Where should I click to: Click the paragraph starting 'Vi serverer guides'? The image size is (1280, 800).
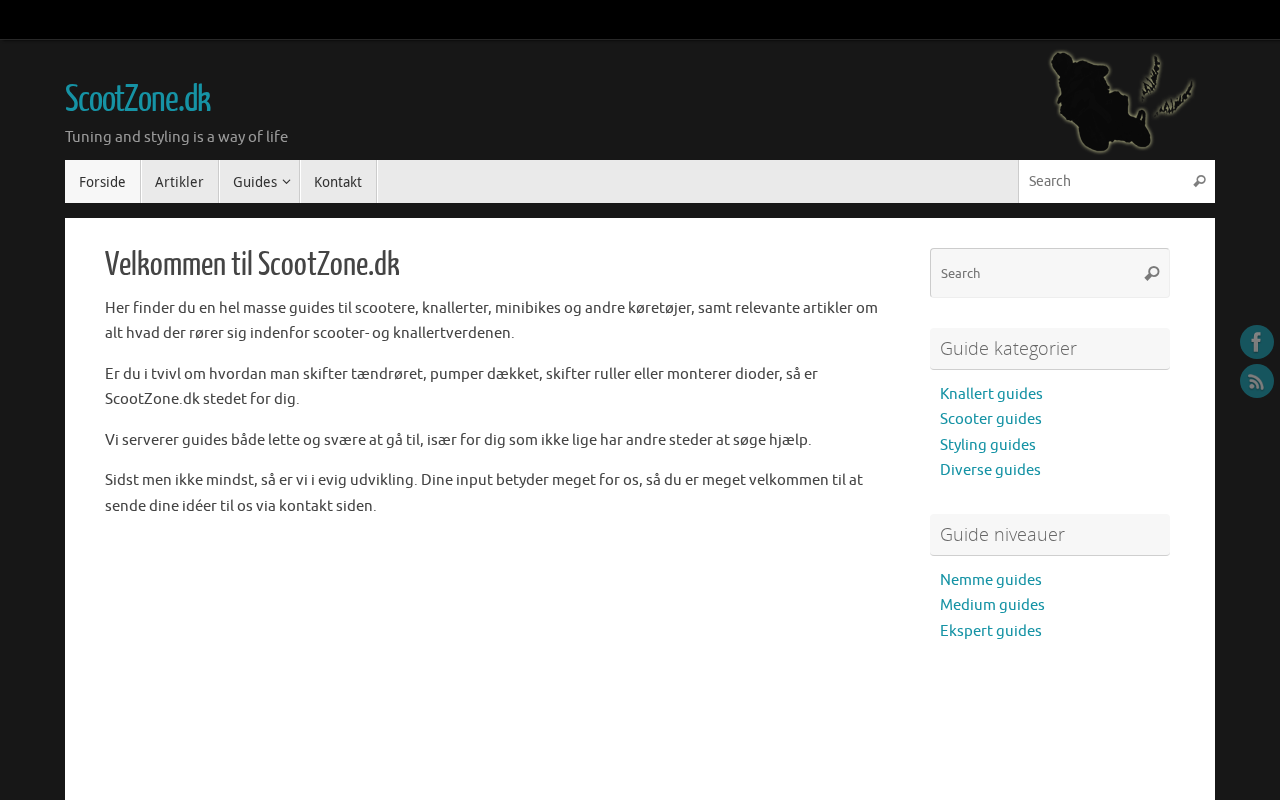point(458,440)
